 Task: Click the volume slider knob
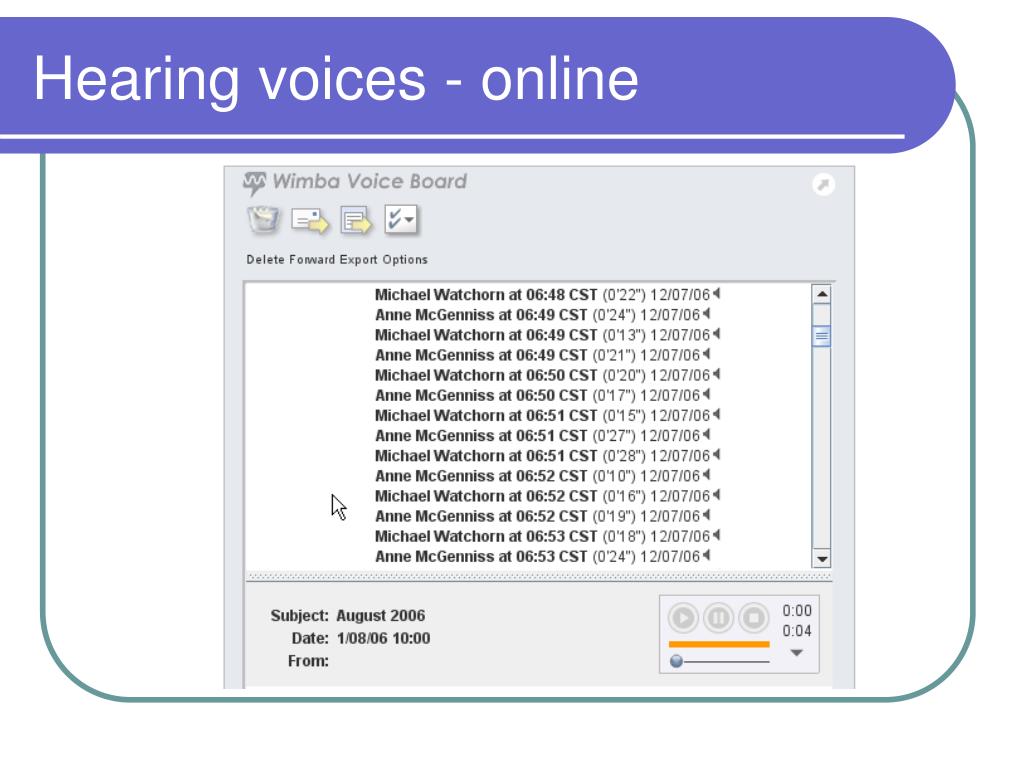677,661
